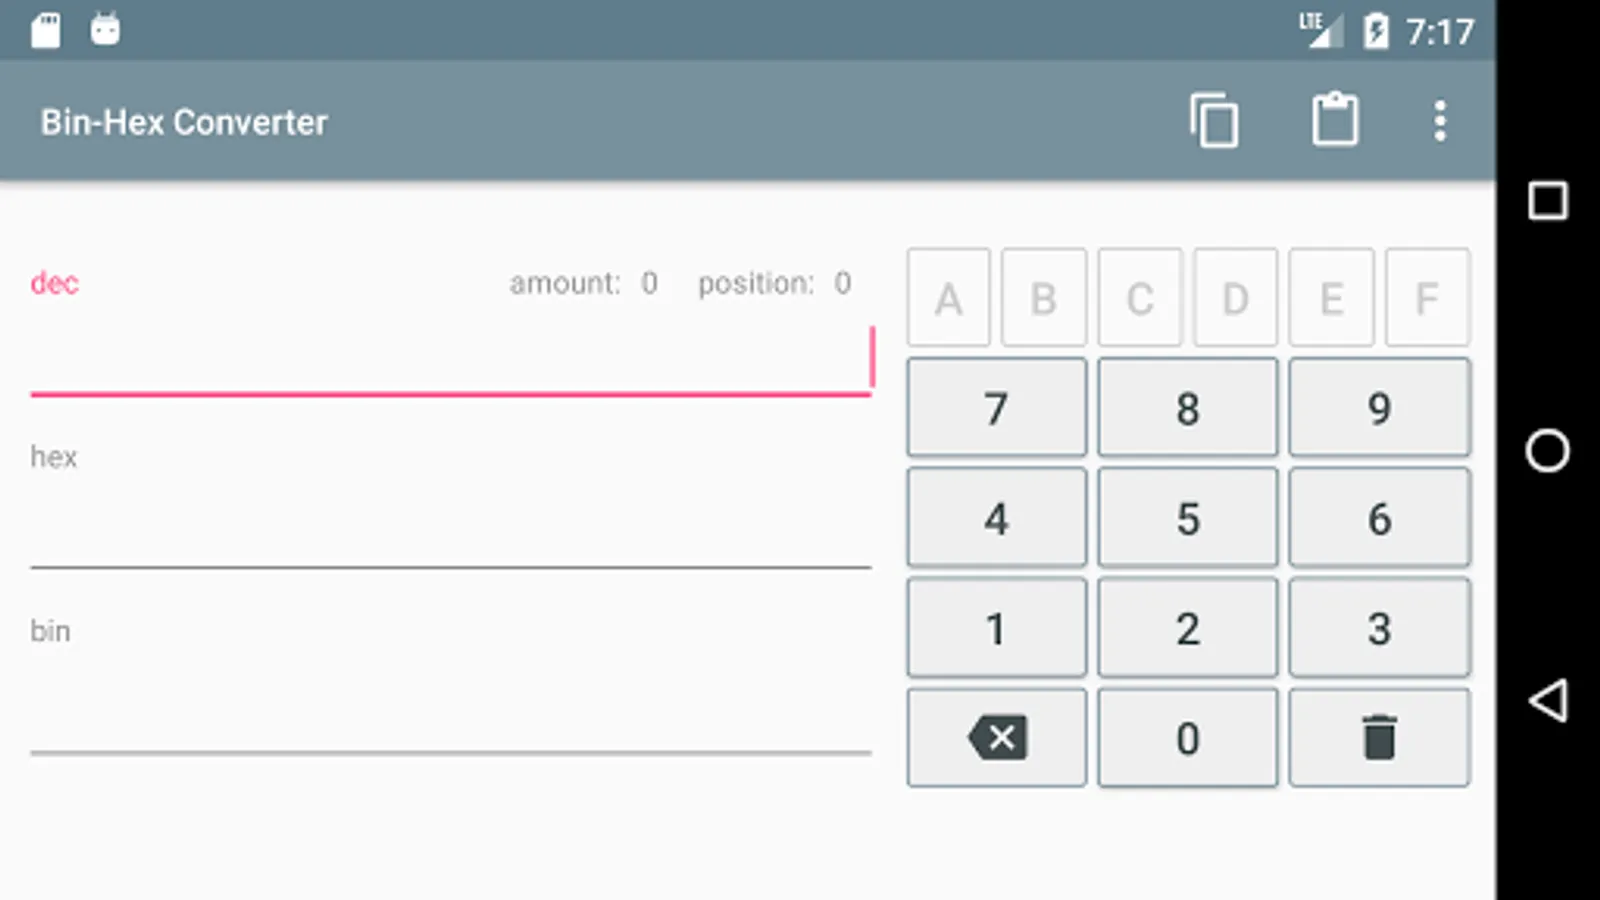Tap the copy icon in toolbar

(x=1214, y=121)
